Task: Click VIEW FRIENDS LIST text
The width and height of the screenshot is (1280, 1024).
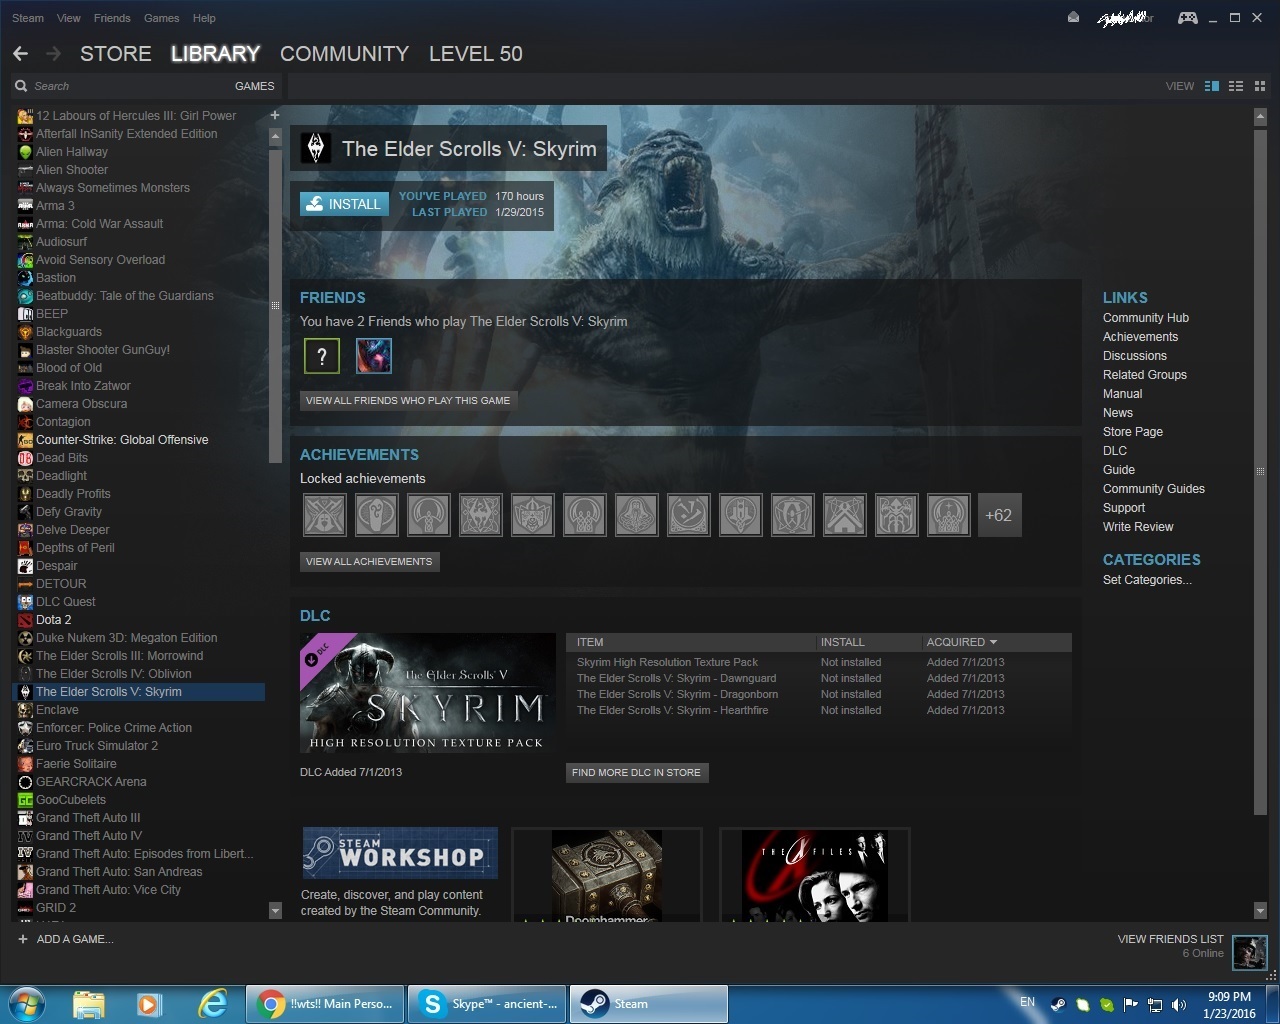Action: click(x=1170, y=939)
